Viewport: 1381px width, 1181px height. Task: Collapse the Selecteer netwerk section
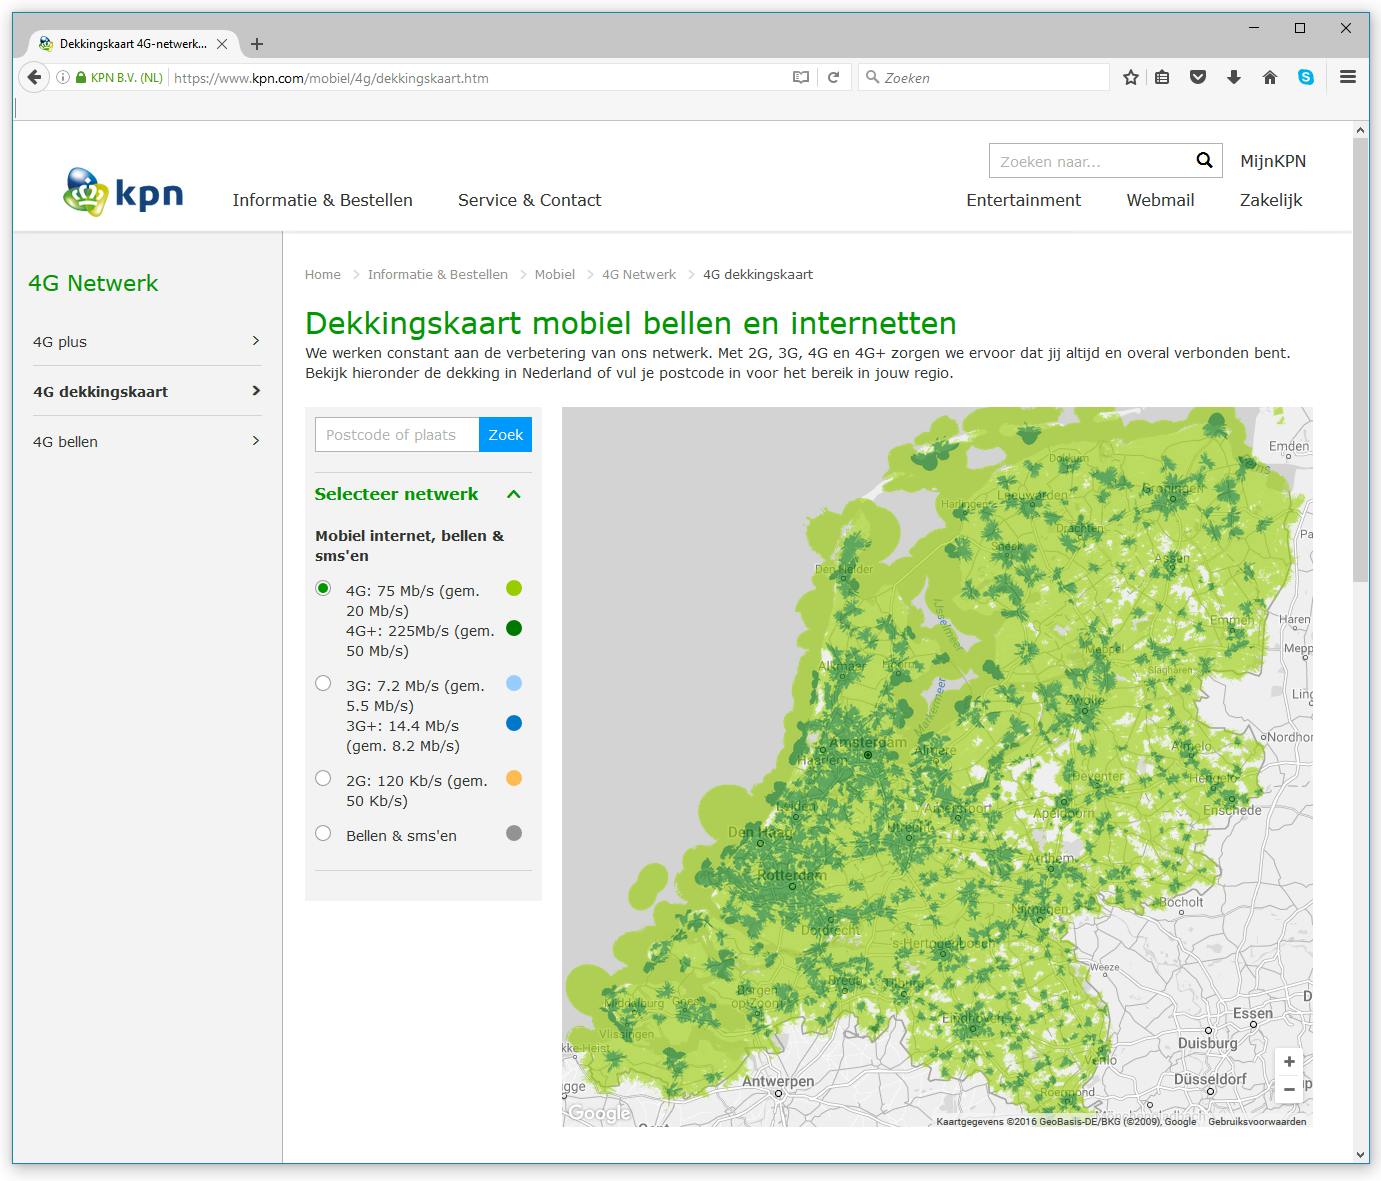click(514, 494)
